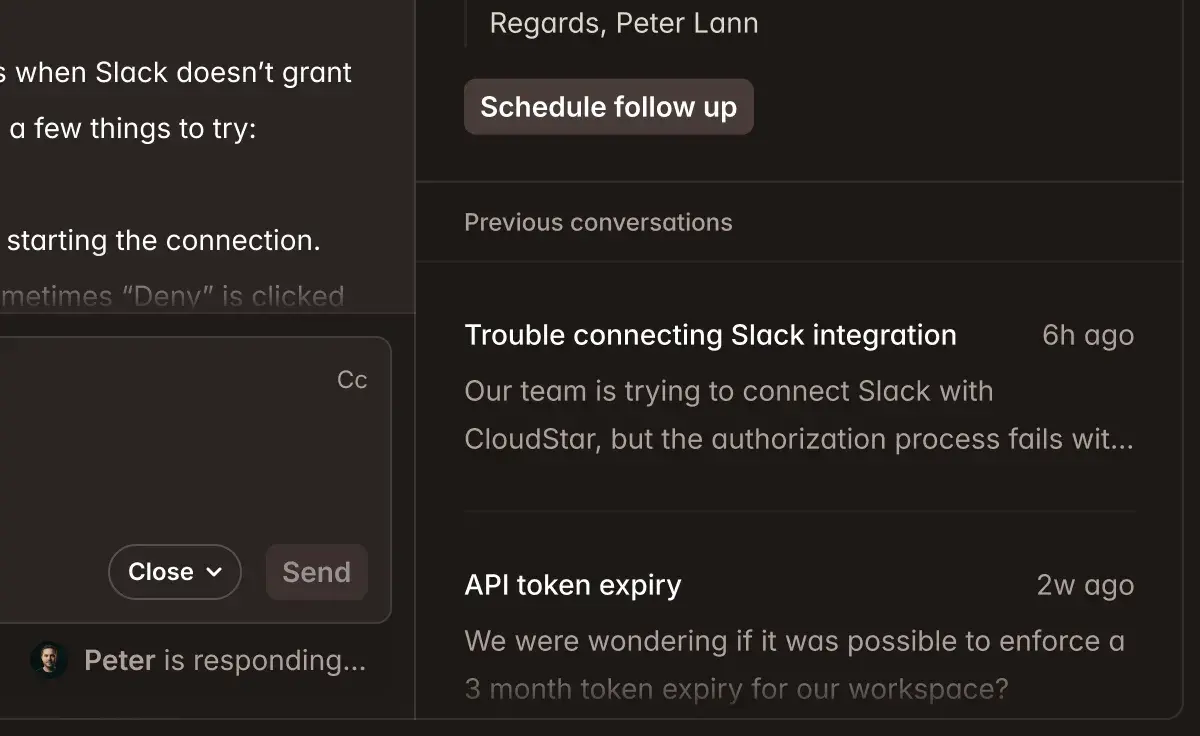
Task: Select the Previous conversations section header
Action: 598,222
